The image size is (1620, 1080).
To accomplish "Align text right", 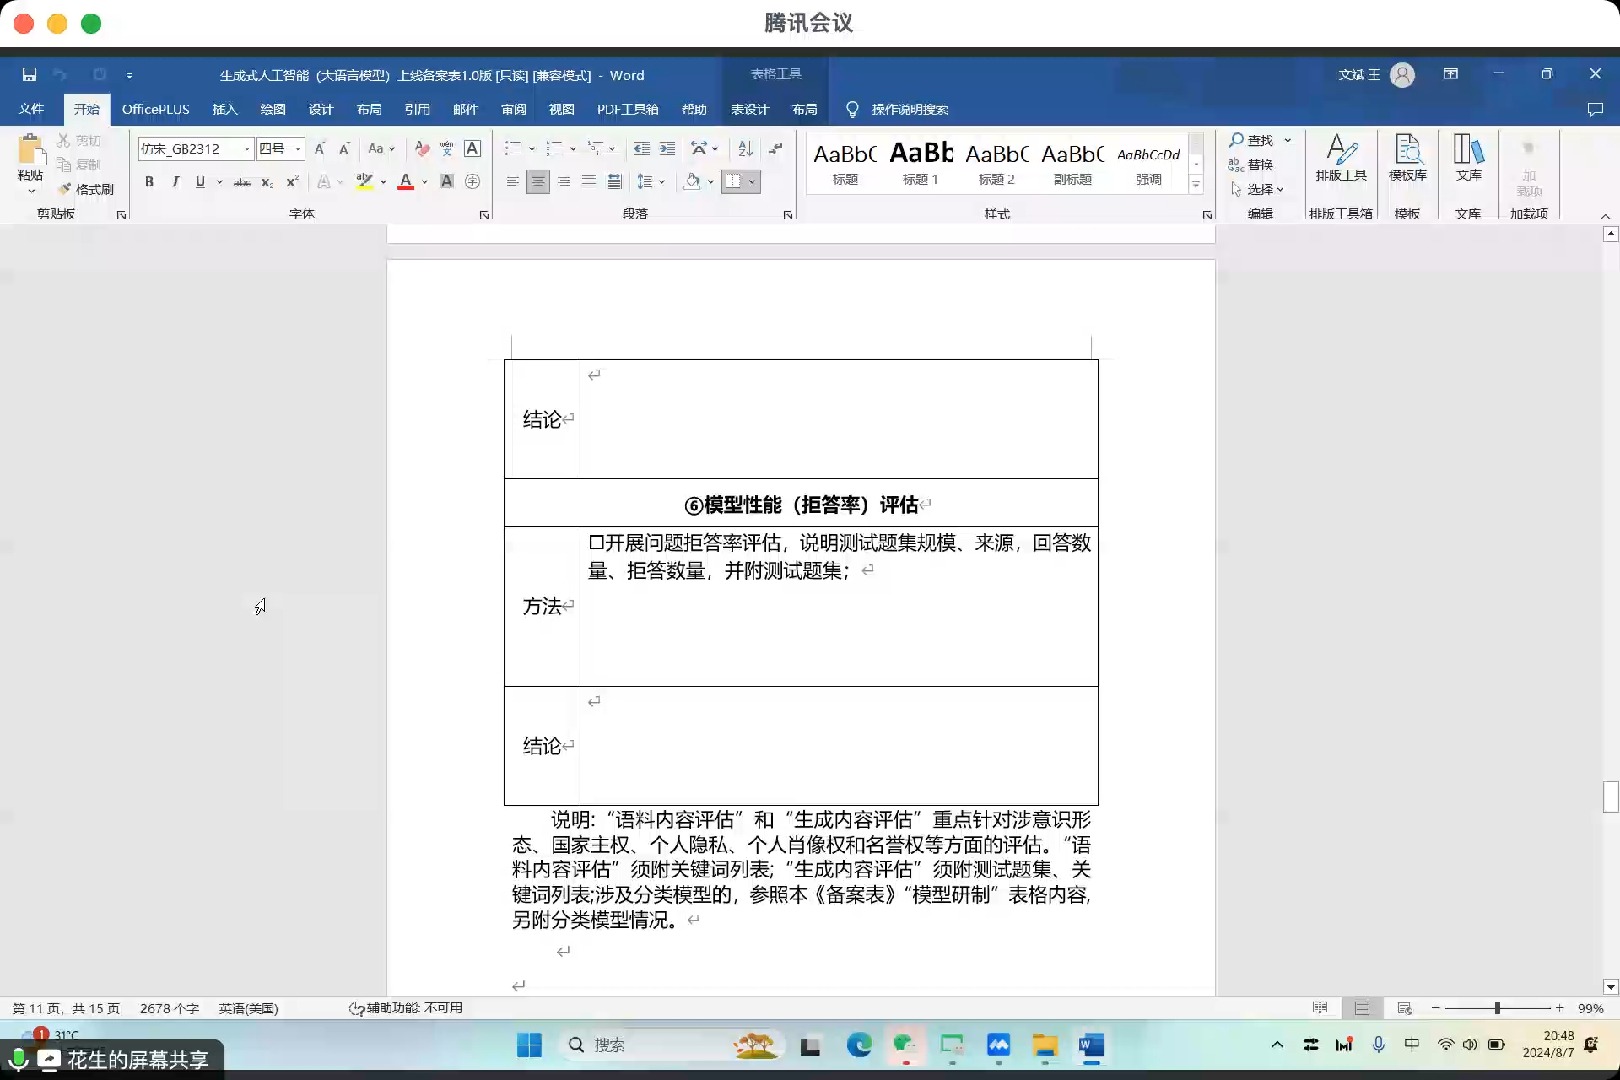I will pyautogui.click(x=564, y=182).
